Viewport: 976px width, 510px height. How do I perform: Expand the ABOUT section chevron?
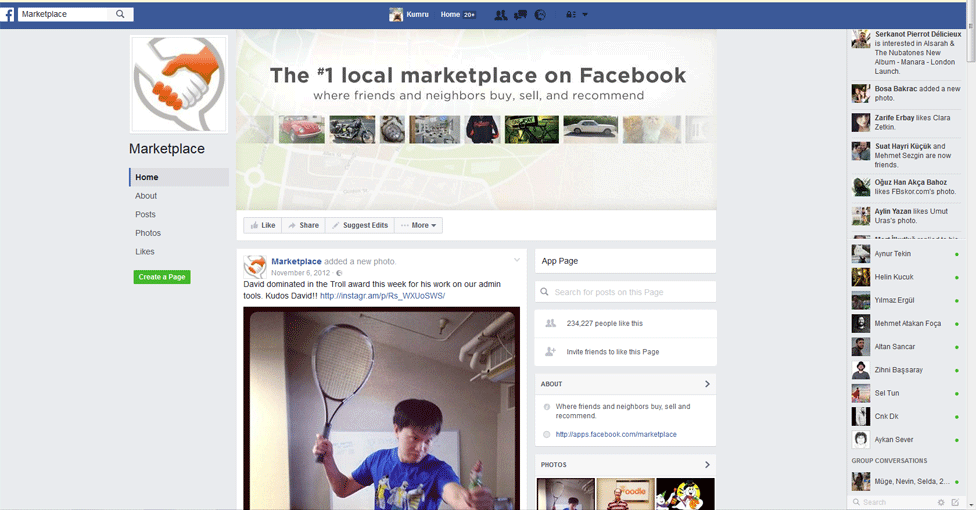click(x=707, y=384)
